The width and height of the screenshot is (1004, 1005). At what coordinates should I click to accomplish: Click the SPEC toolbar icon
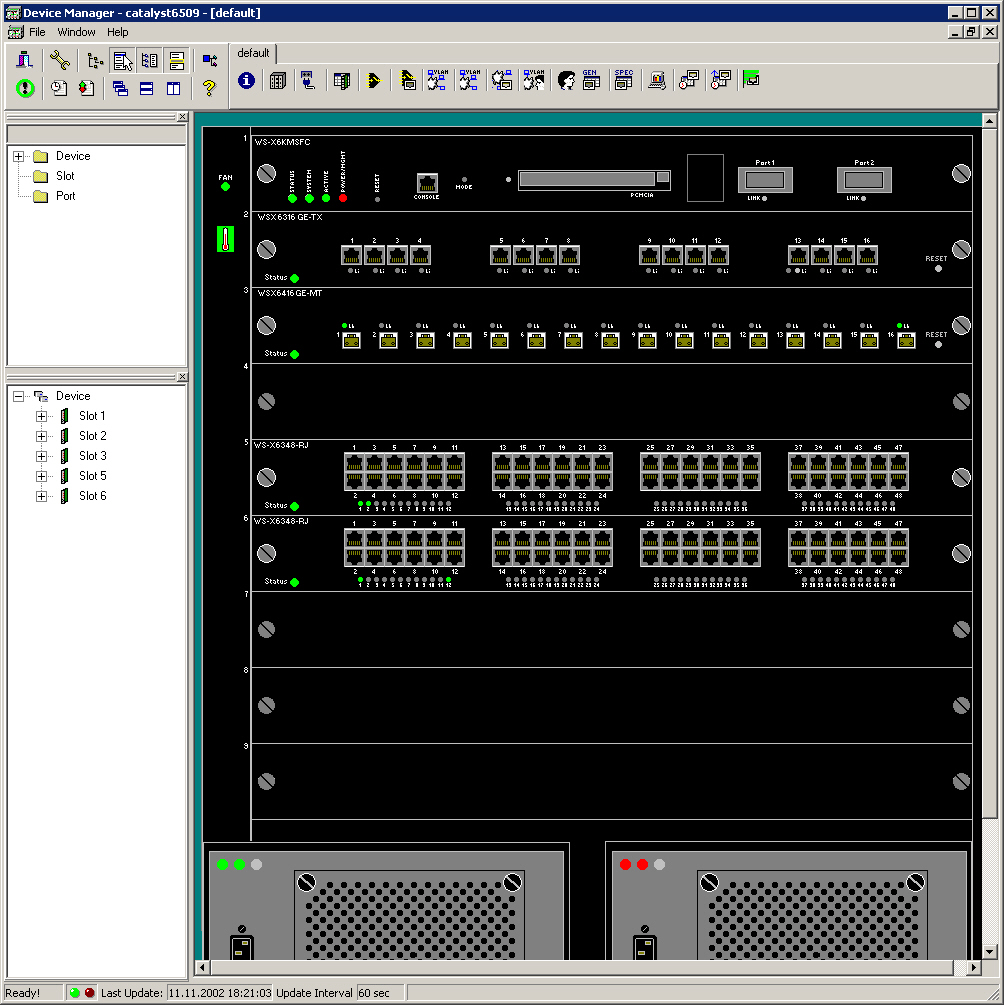point(623,81)
